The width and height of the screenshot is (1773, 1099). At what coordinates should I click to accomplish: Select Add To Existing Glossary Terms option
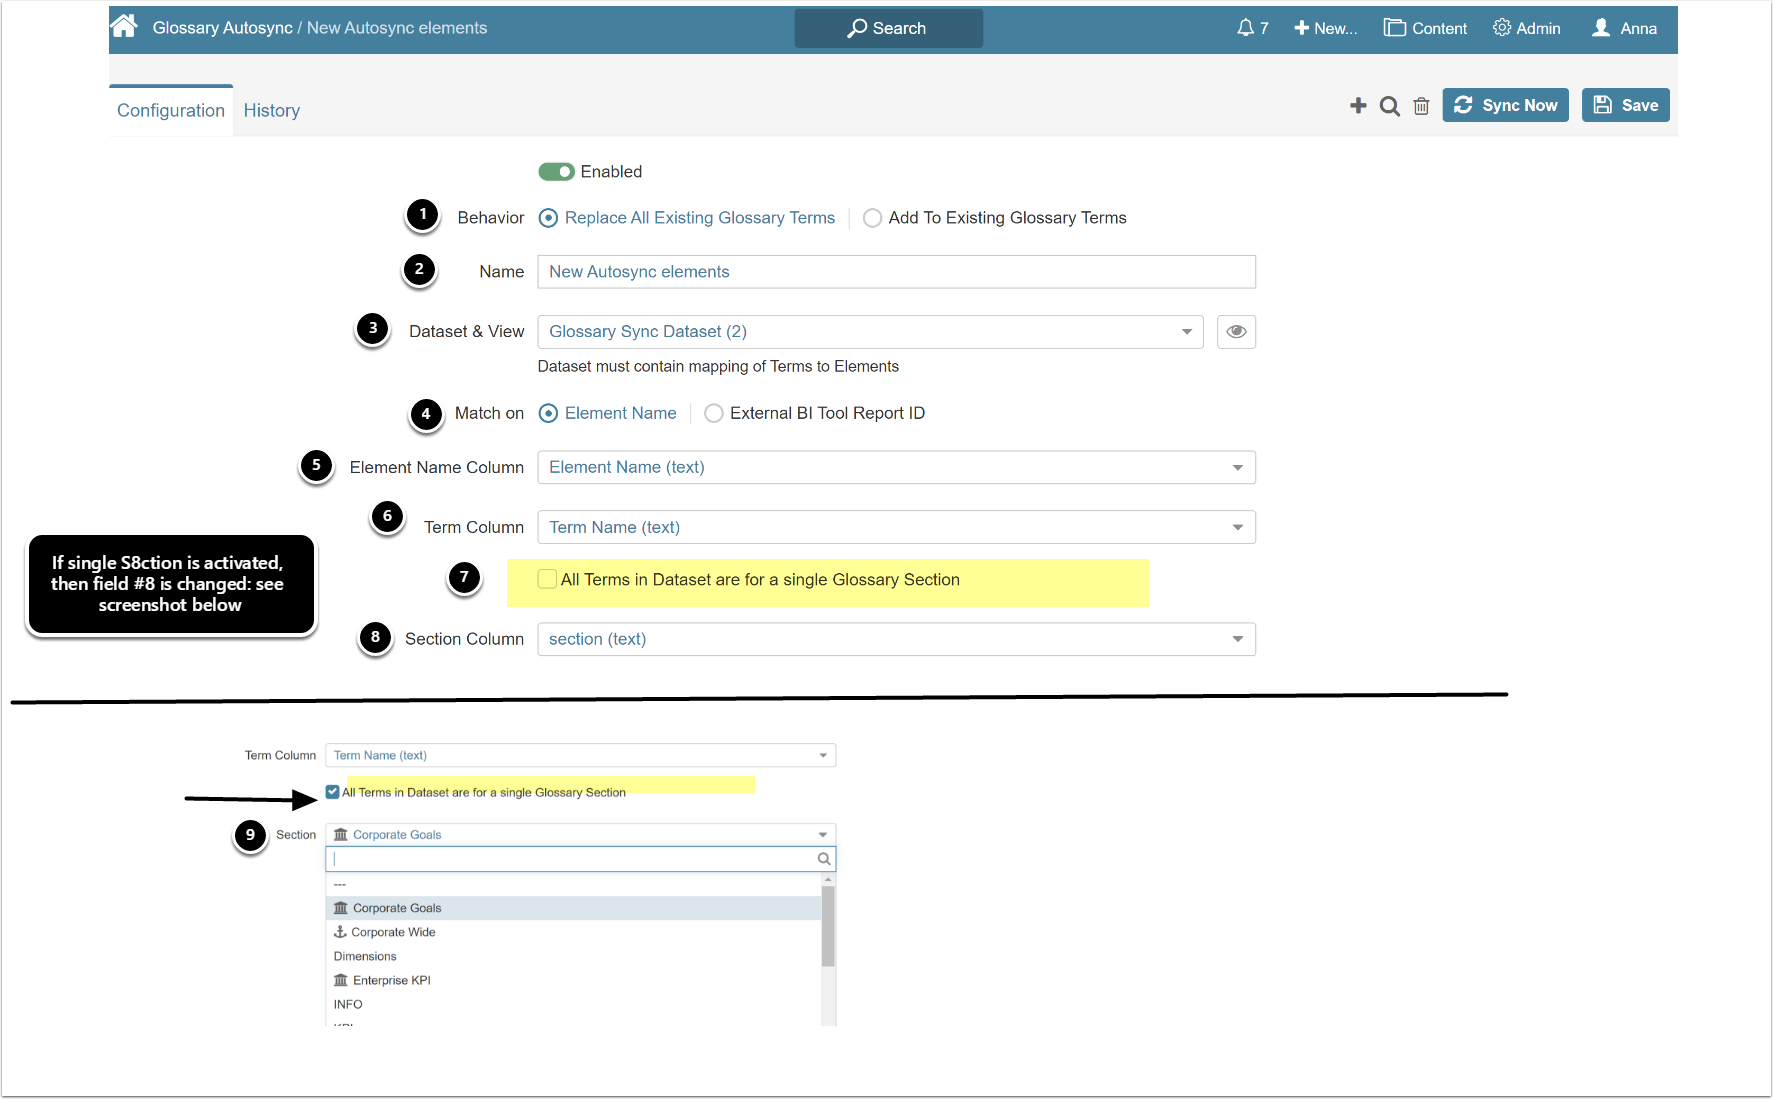click(872, 218)
